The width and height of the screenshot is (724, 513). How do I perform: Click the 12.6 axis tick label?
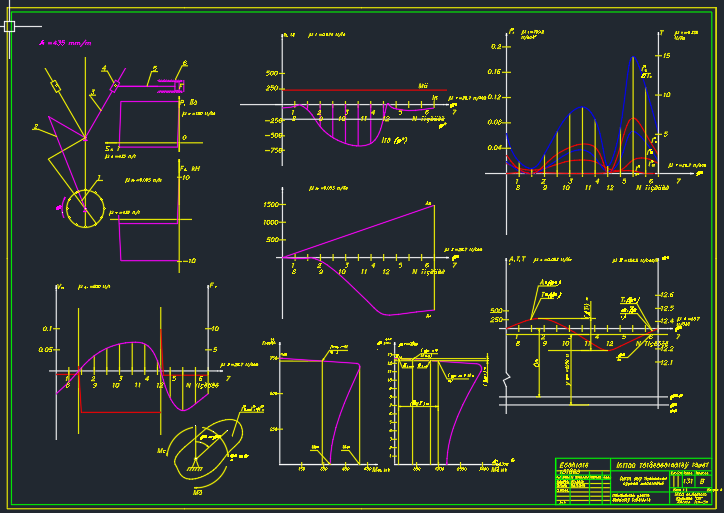pyautogui.click(x=667, y=295)
